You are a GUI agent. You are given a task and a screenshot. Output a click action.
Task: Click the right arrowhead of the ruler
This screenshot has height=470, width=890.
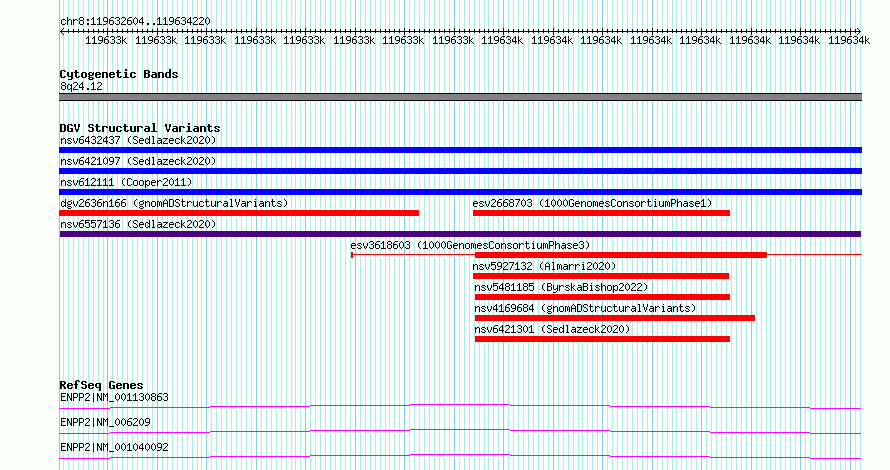858,31
